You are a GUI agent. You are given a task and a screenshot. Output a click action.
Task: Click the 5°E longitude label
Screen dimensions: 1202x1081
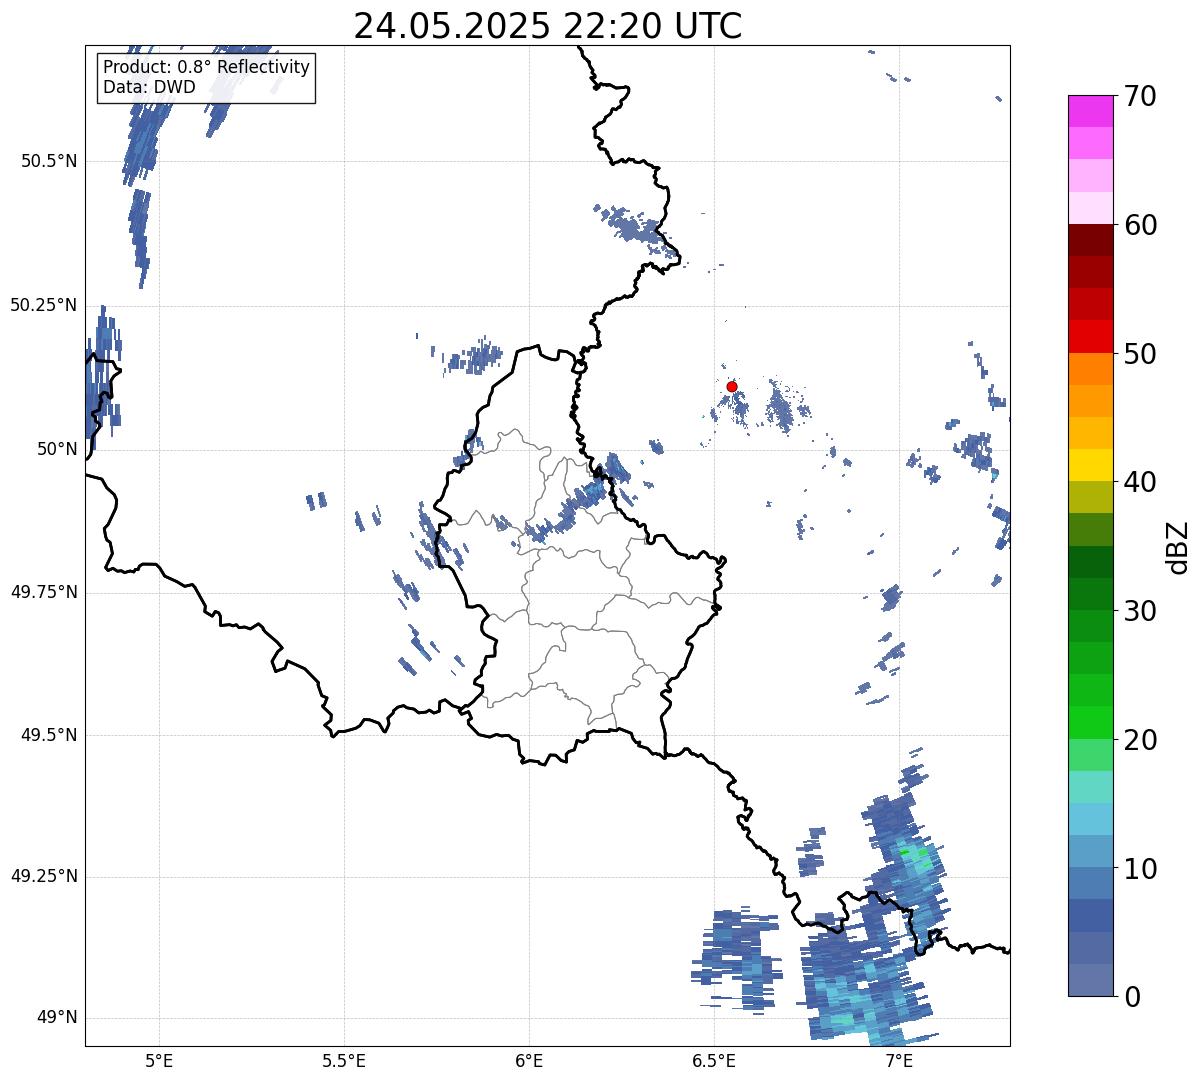pyautogui.click(x=159, y=1060)
